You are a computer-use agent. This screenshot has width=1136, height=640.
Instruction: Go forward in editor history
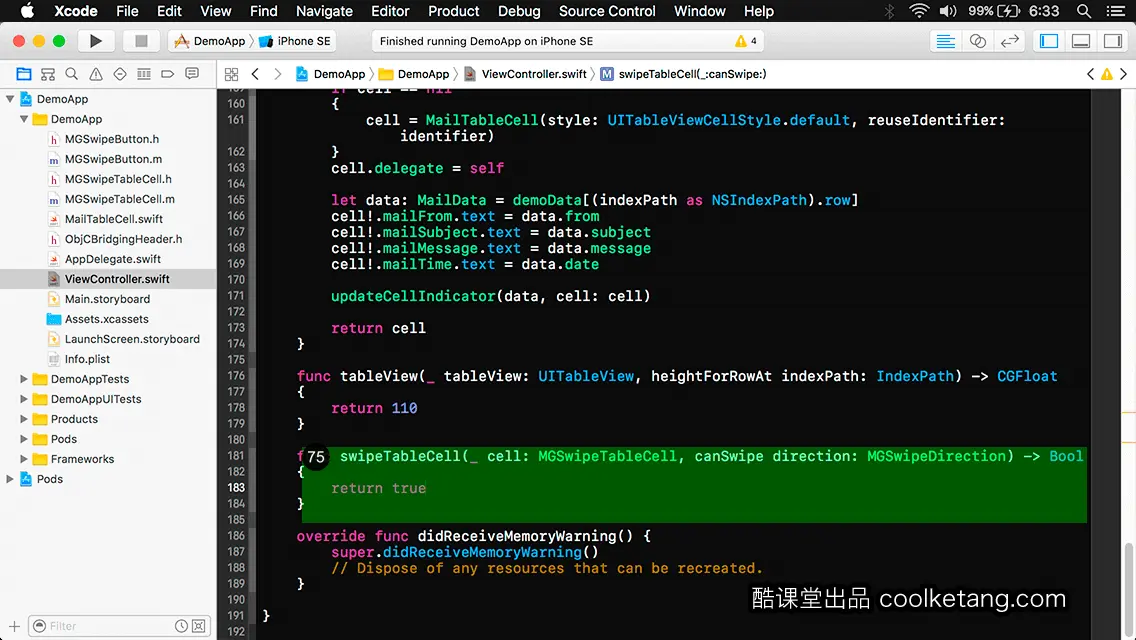(277, 74)
